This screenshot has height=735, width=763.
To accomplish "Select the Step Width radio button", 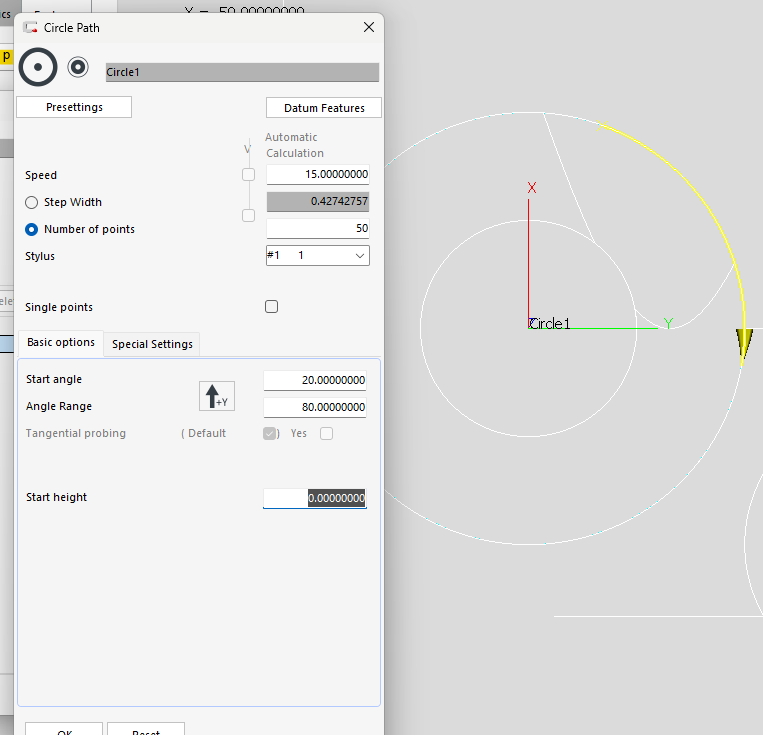I will pyautogui.click(x=32, y=202).
